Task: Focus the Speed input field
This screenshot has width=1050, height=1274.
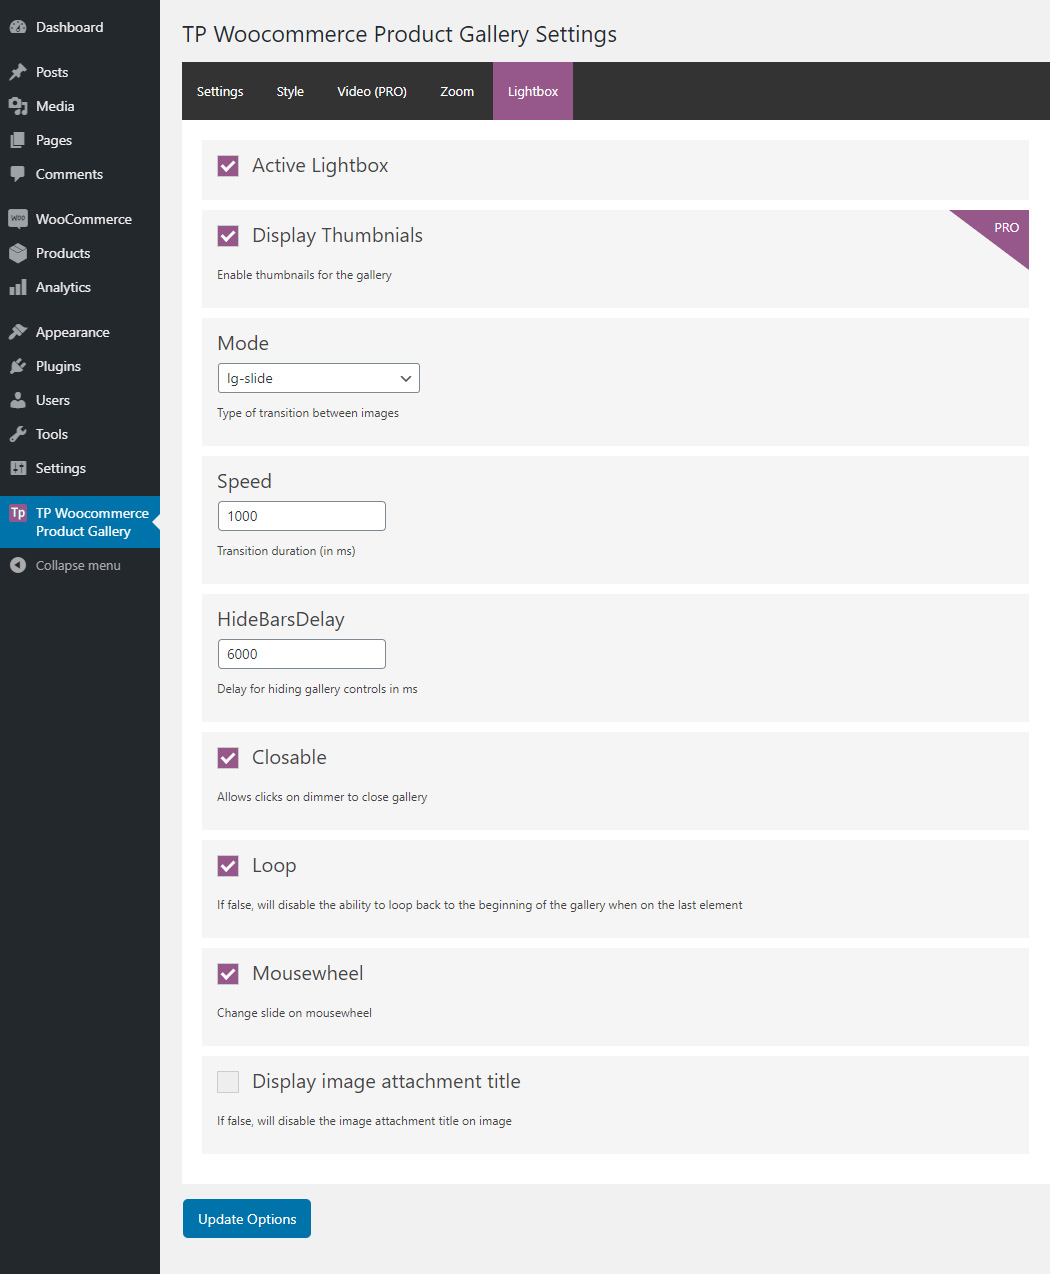Action: 302,516
